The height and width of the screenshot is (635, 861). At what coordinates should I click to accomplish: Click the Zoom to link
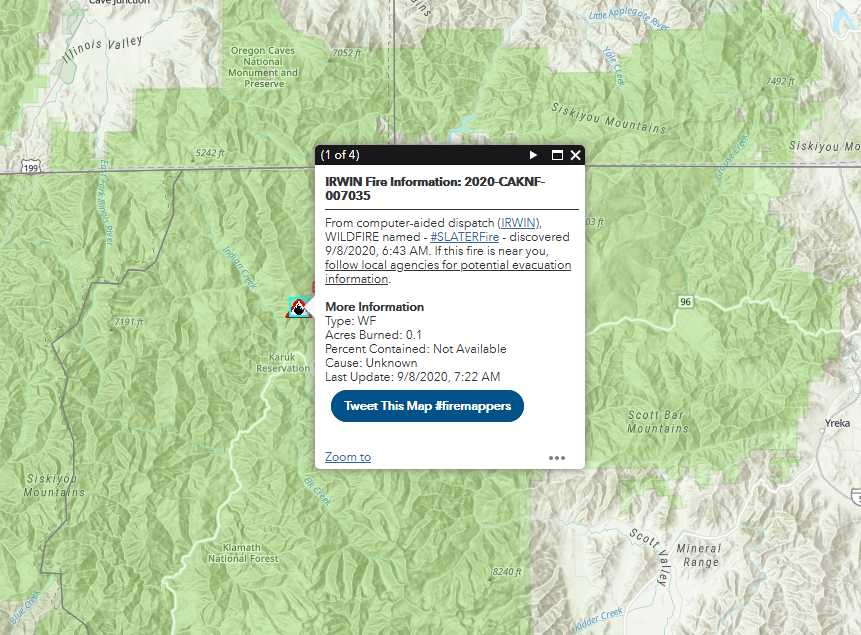pyautogui.click(x=348, y=457)
